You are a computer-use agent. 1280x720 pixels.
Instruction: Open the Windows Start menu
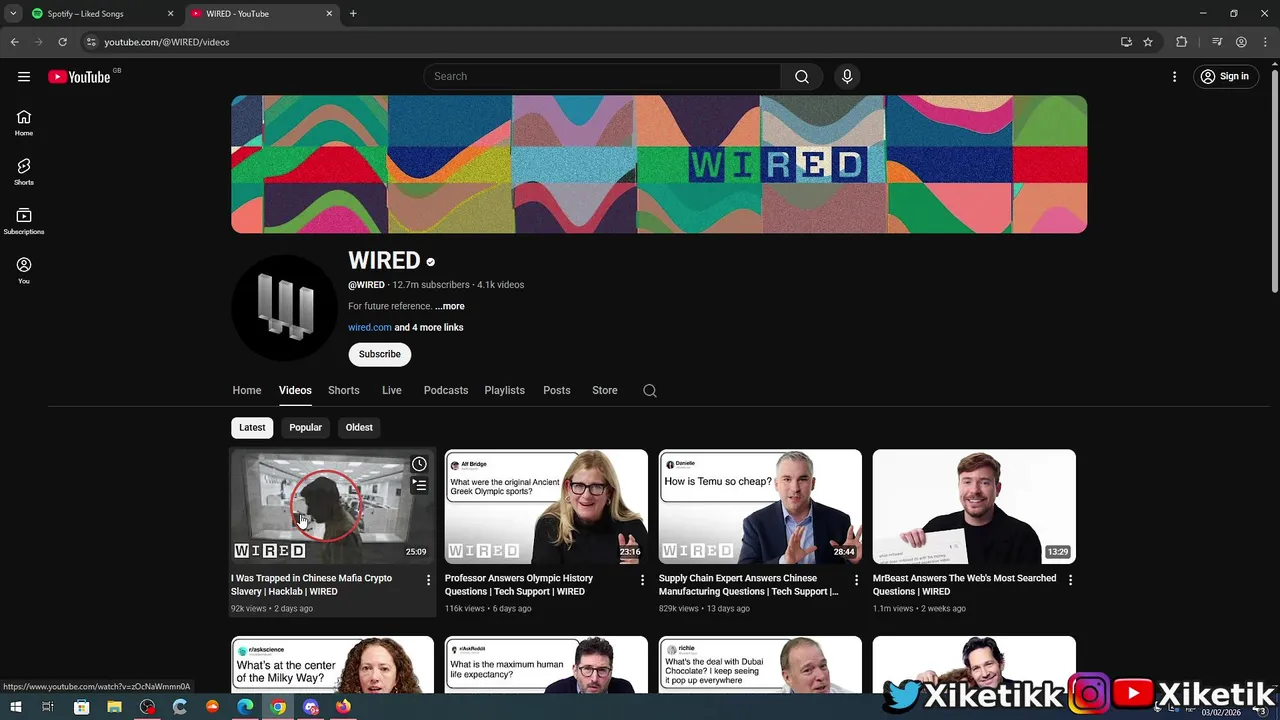(15, 707)
